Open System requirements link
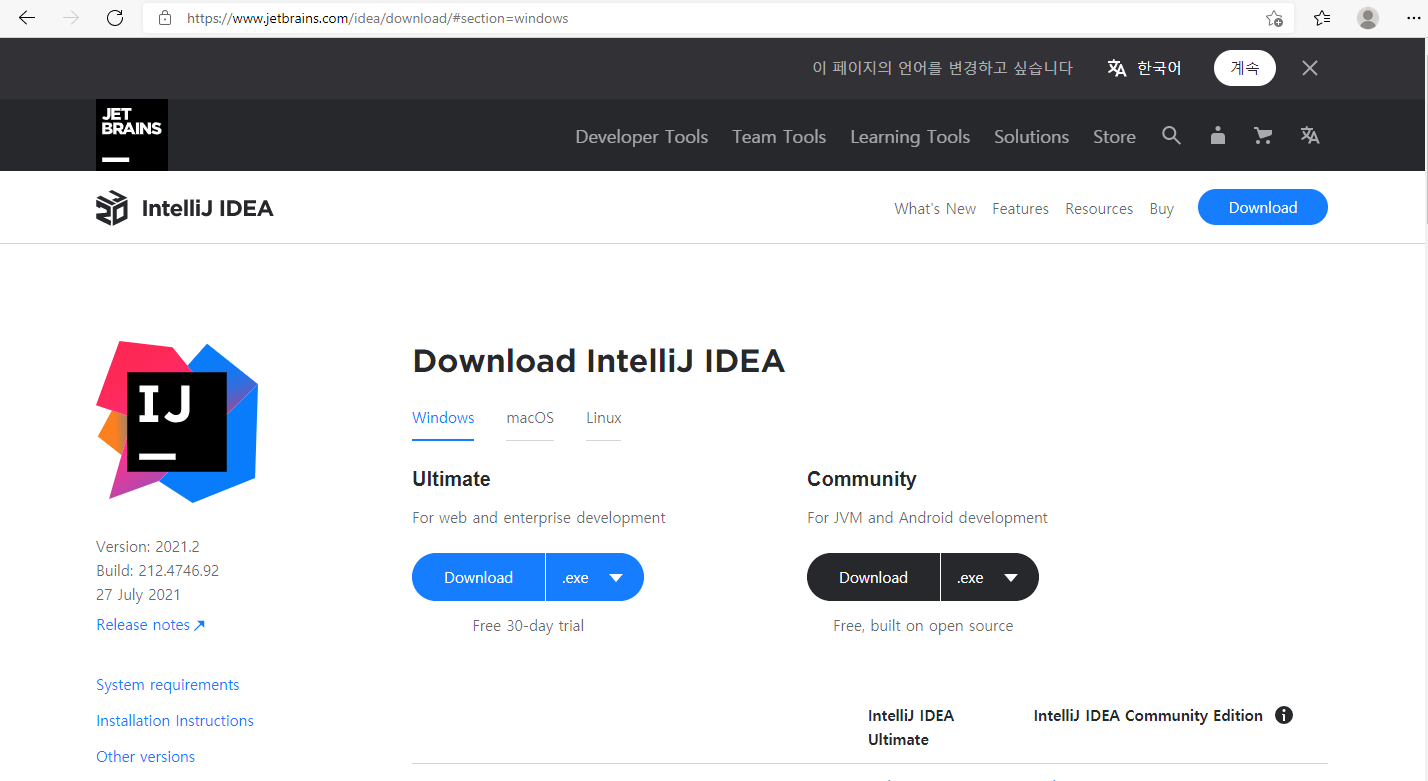The width and height of the screenshot is (1428, 781). coord(168,684)
